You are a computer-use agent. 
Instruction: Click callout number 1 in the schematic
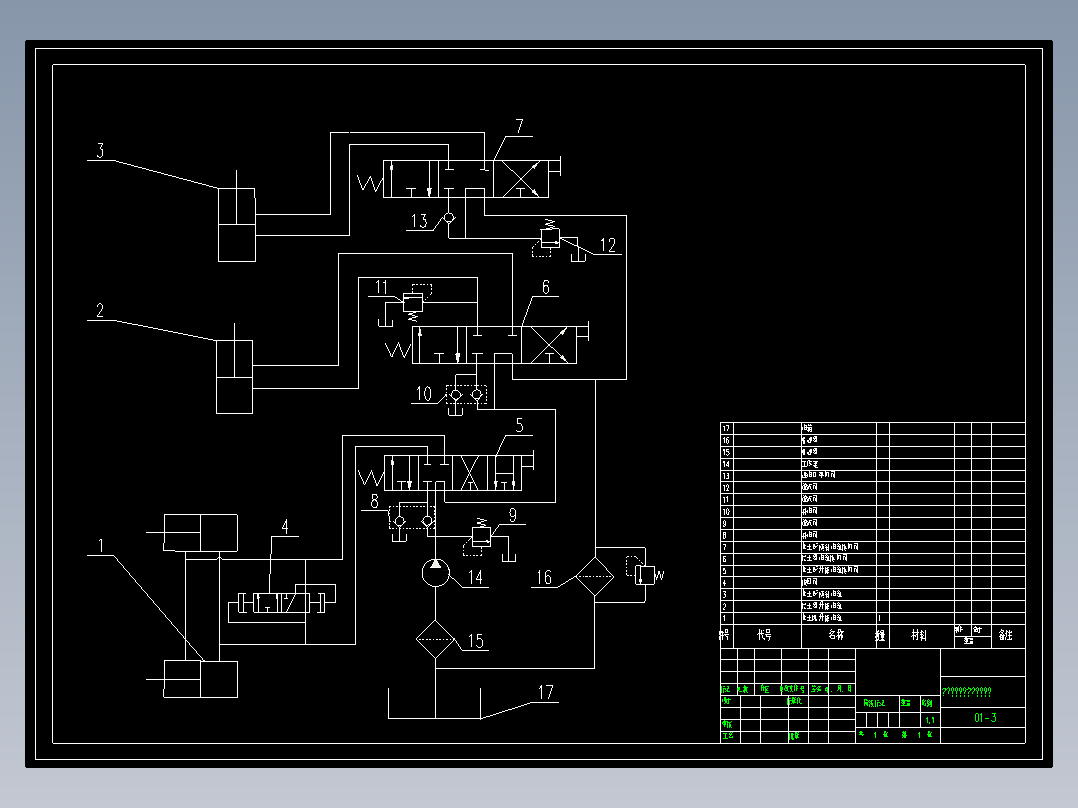pos(101,546)
